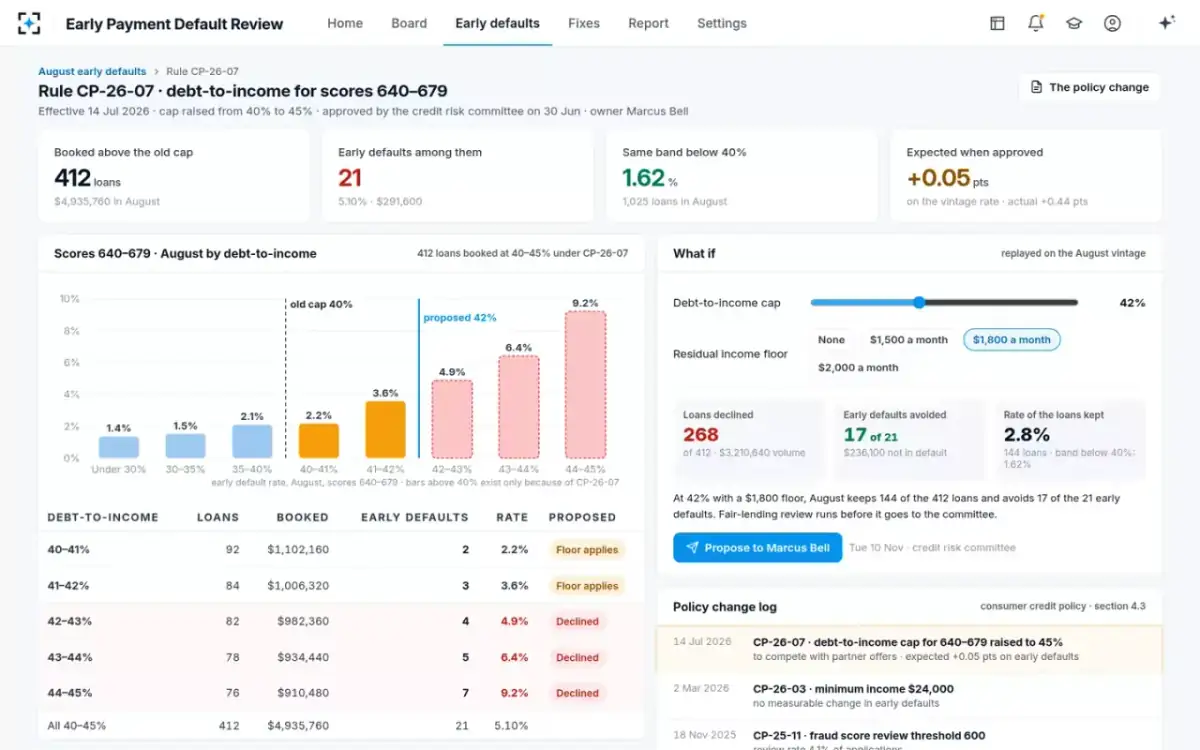Click Floor applies badge in 41–42% row

coord(587,586)
